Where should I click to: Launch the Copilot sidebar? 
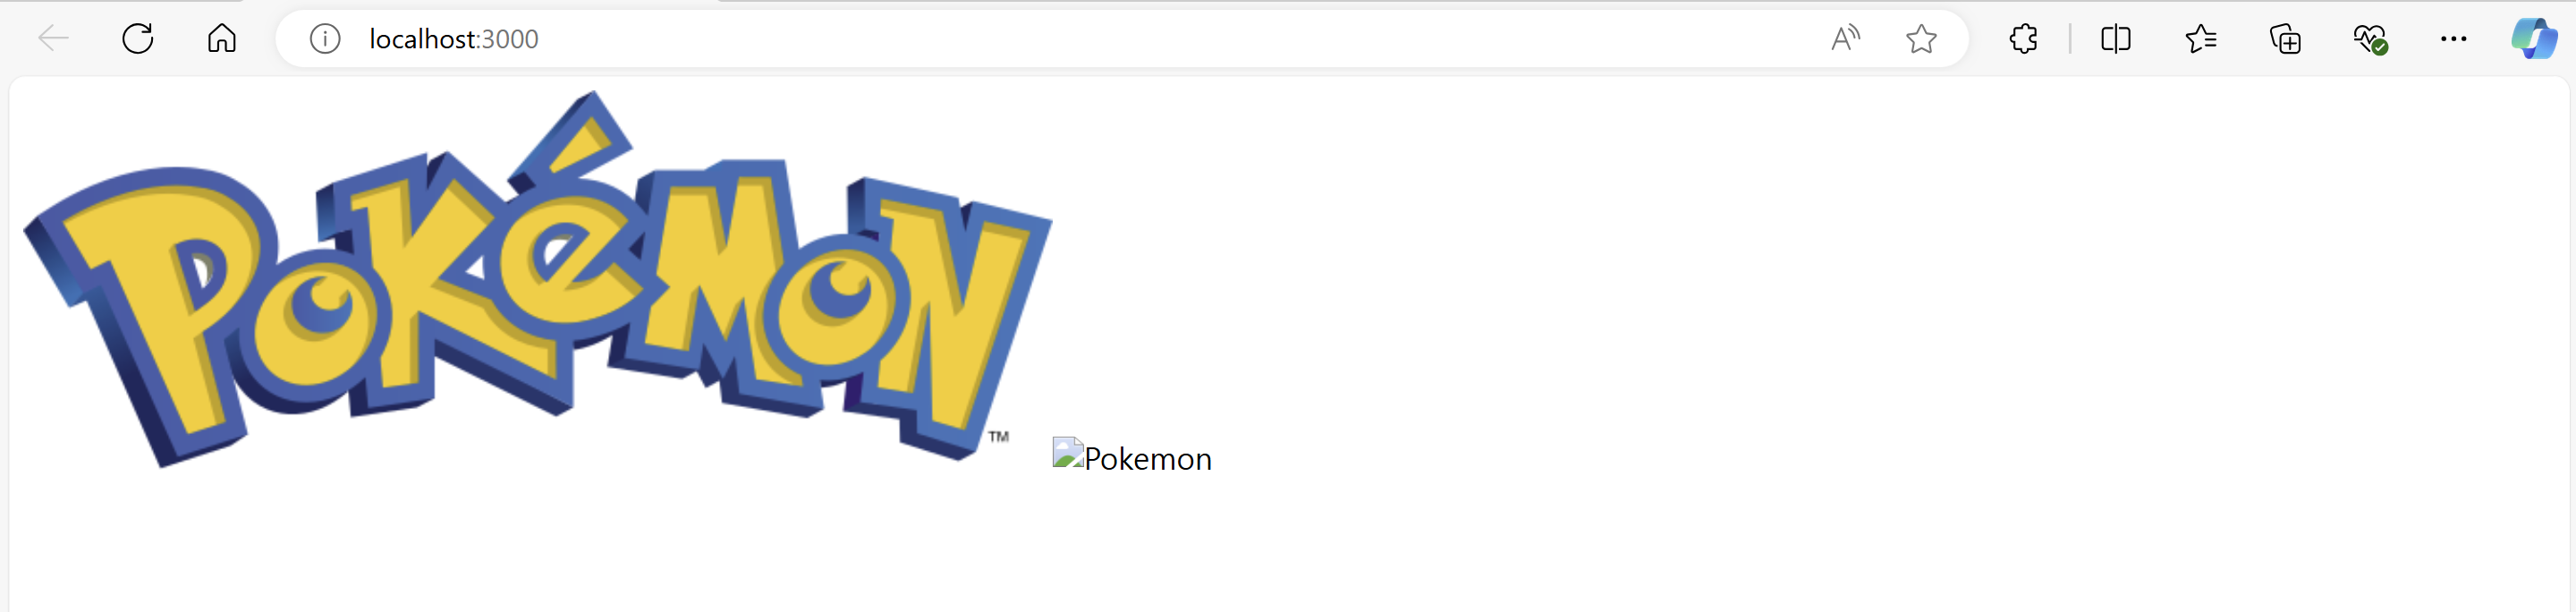[x=2534, y=39]
